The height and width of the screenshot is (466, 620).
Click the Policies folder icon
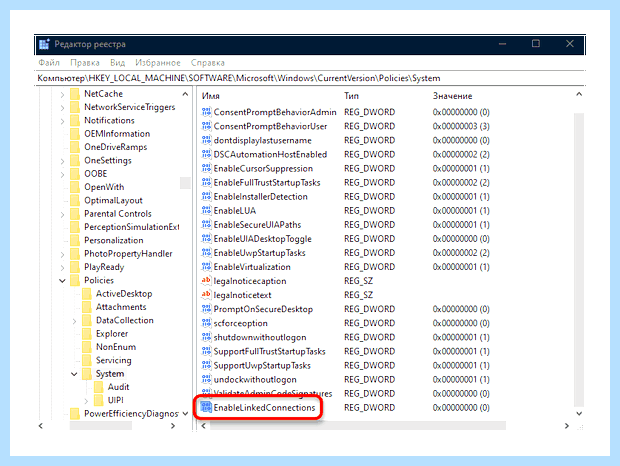coord(75,280)
